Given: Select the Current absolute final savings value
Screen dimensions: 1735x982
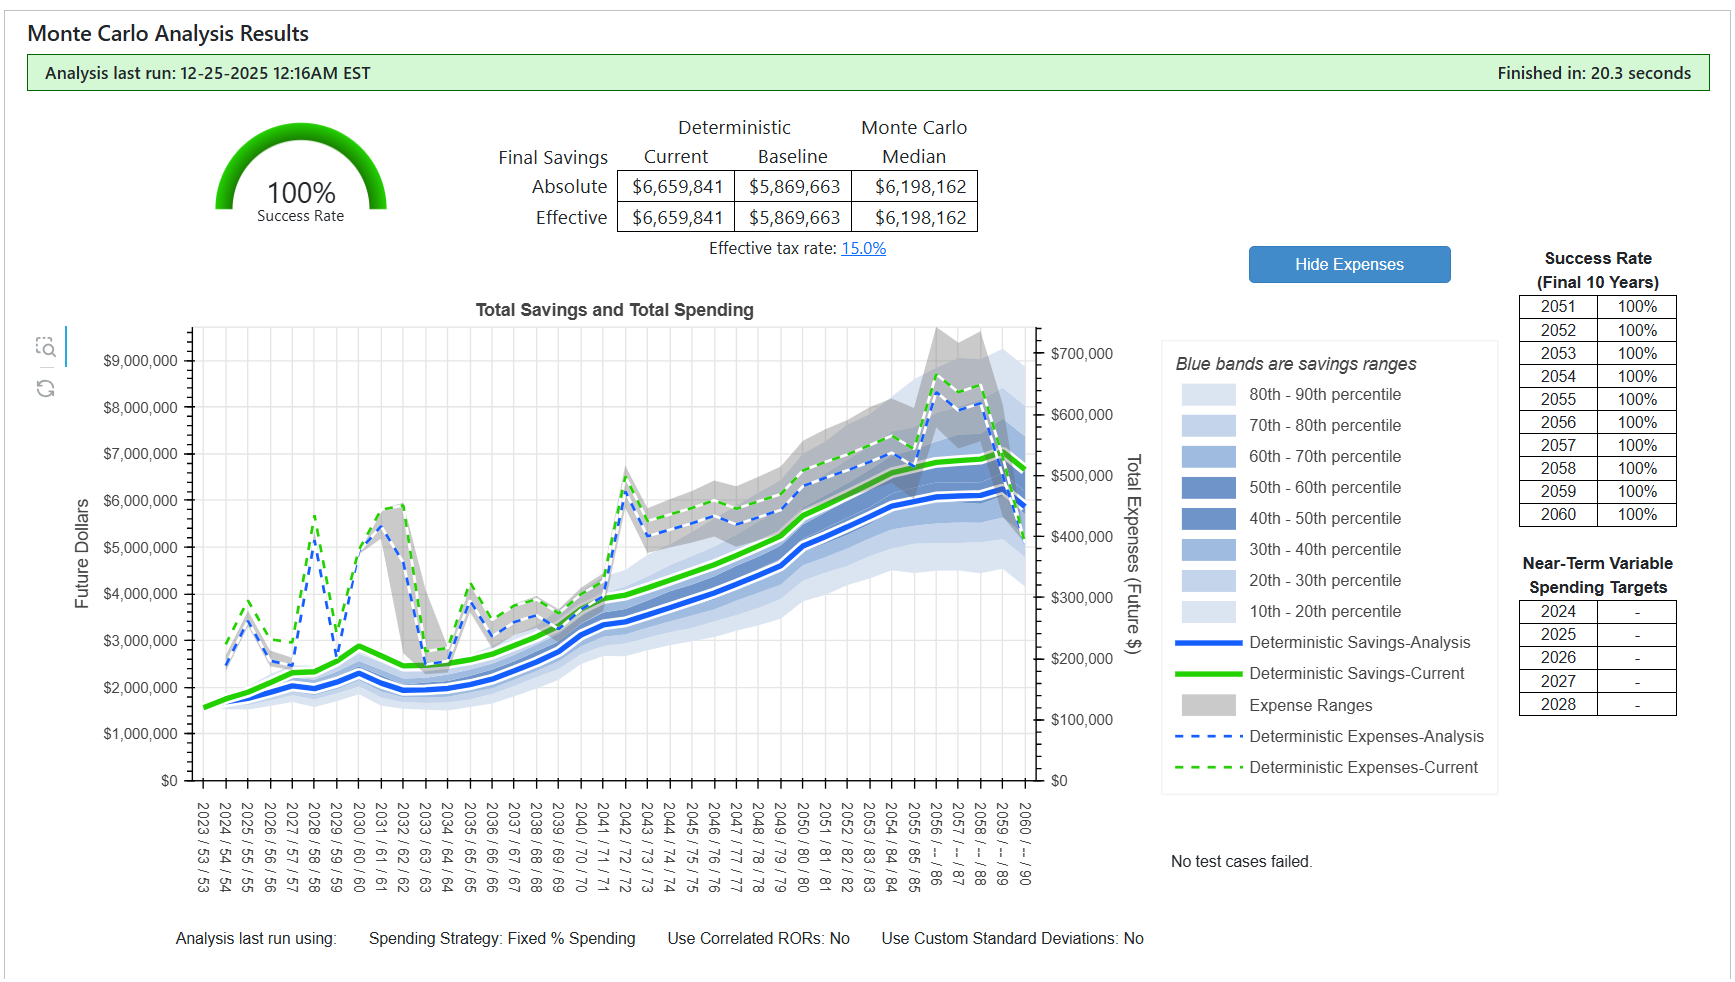Looking at the screenshot, I should tap(677, 187).
